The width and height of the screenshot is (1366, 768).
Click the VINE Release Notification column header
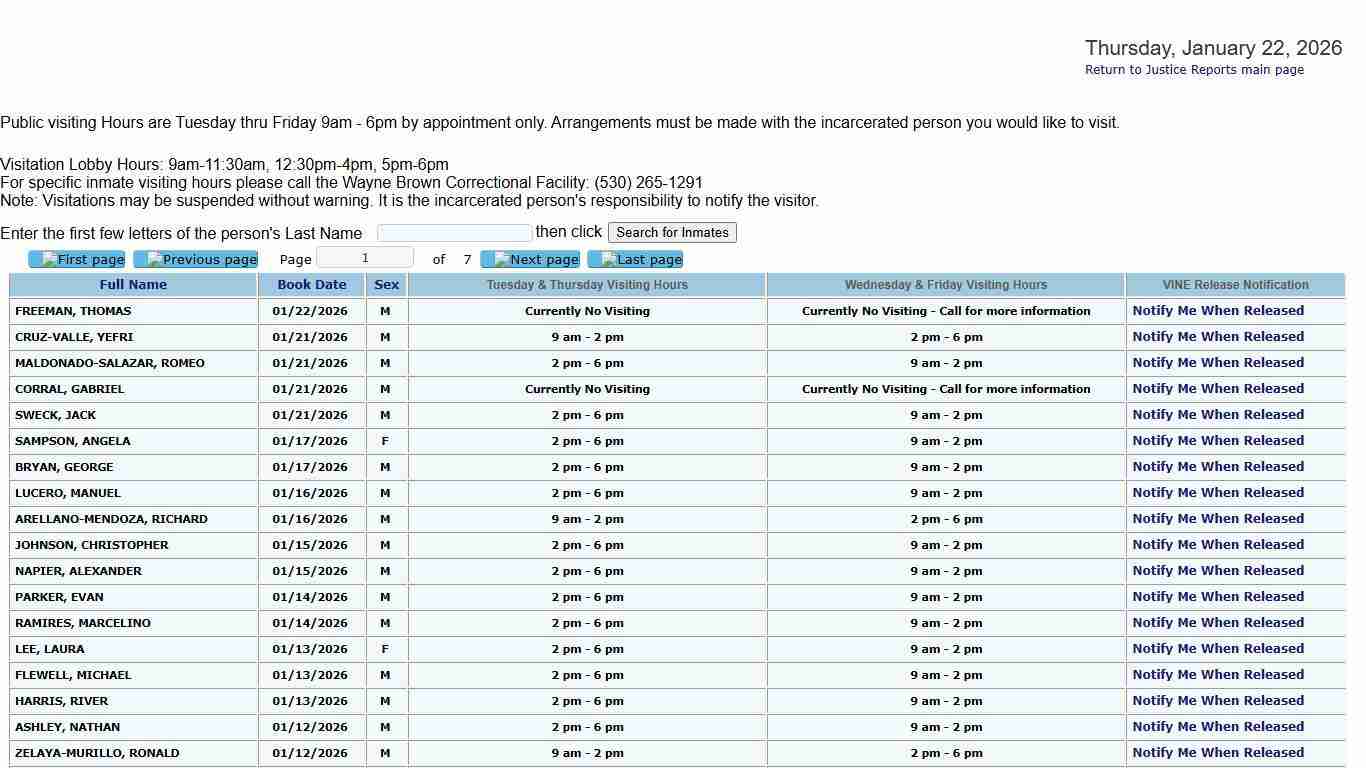click(x=1235, y=285)
